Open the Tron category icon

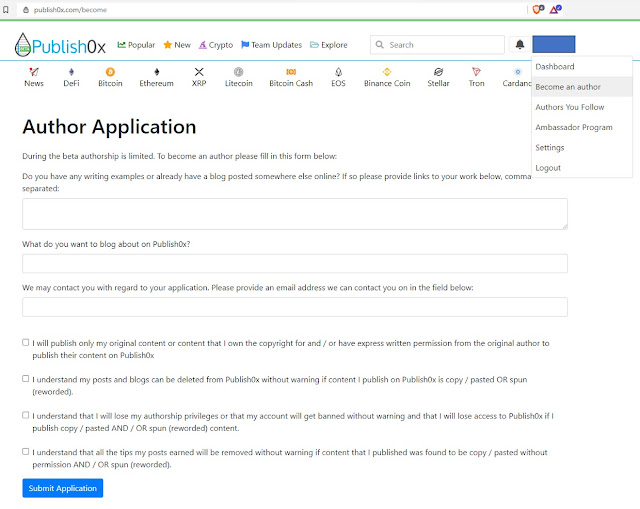coord(476,72)
